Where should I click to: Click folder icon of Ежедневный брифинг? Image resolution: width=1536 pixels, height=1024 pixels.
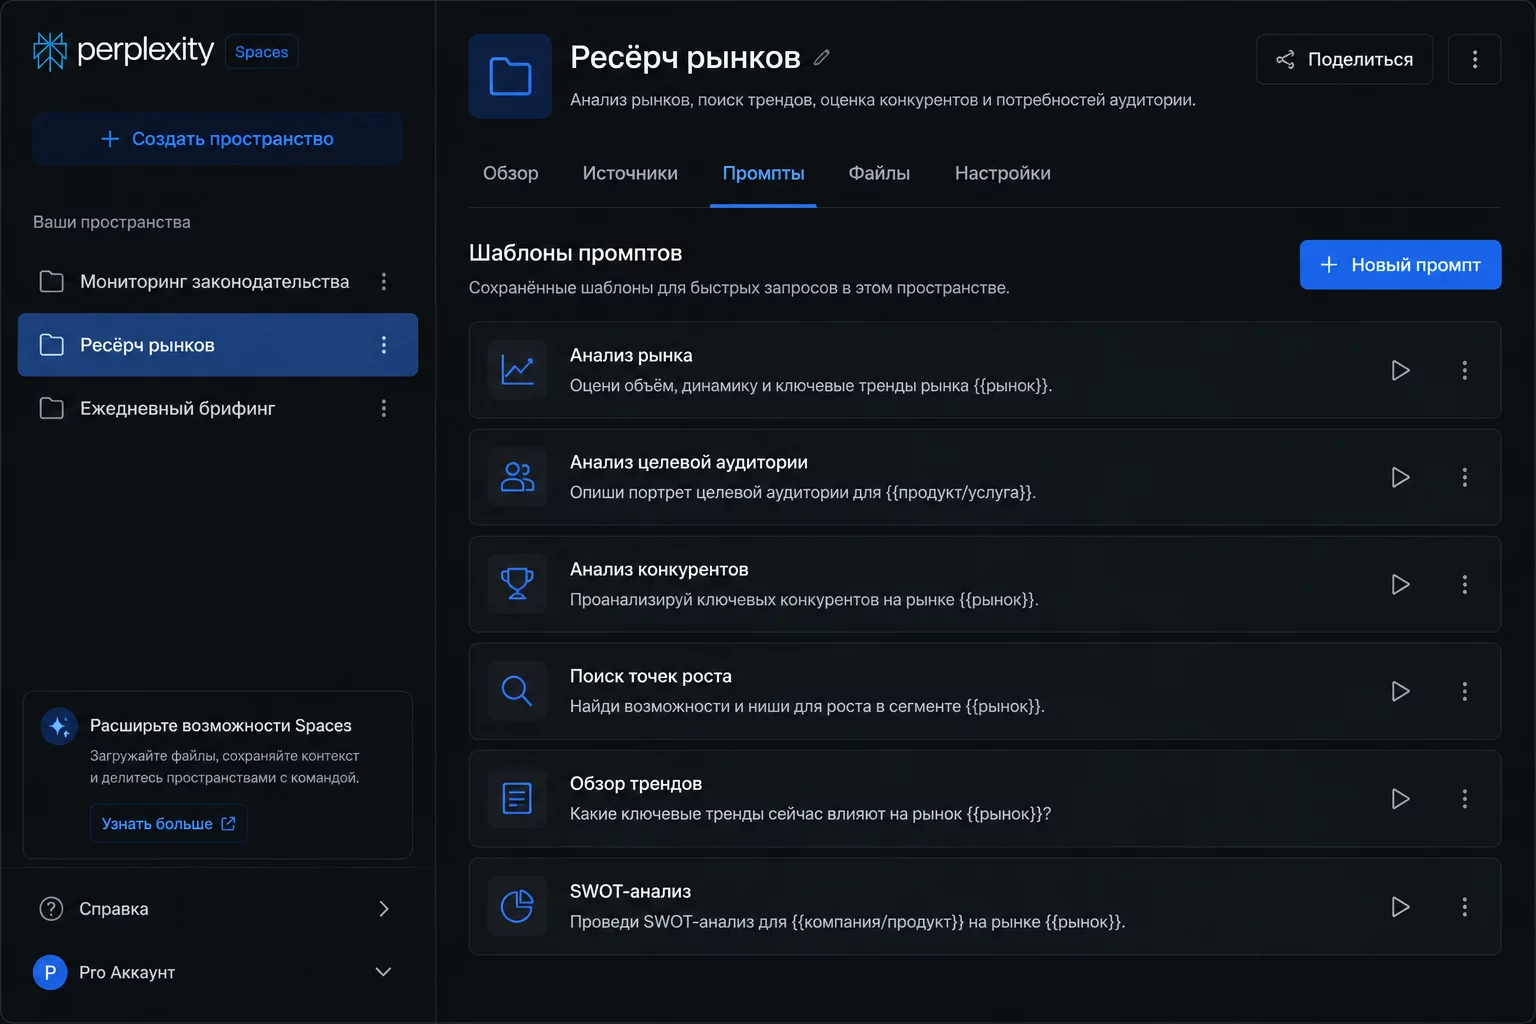tap(51, 408)
